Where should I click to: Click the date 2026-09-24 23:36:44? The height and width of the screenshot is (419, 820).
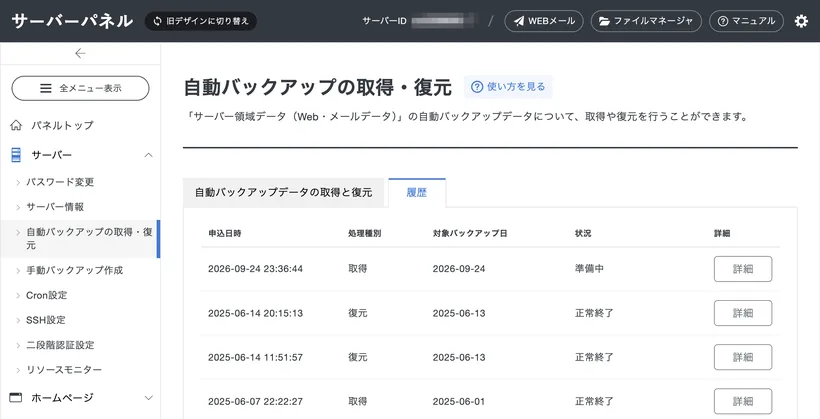pyautogui.click(x=255, y=269)
